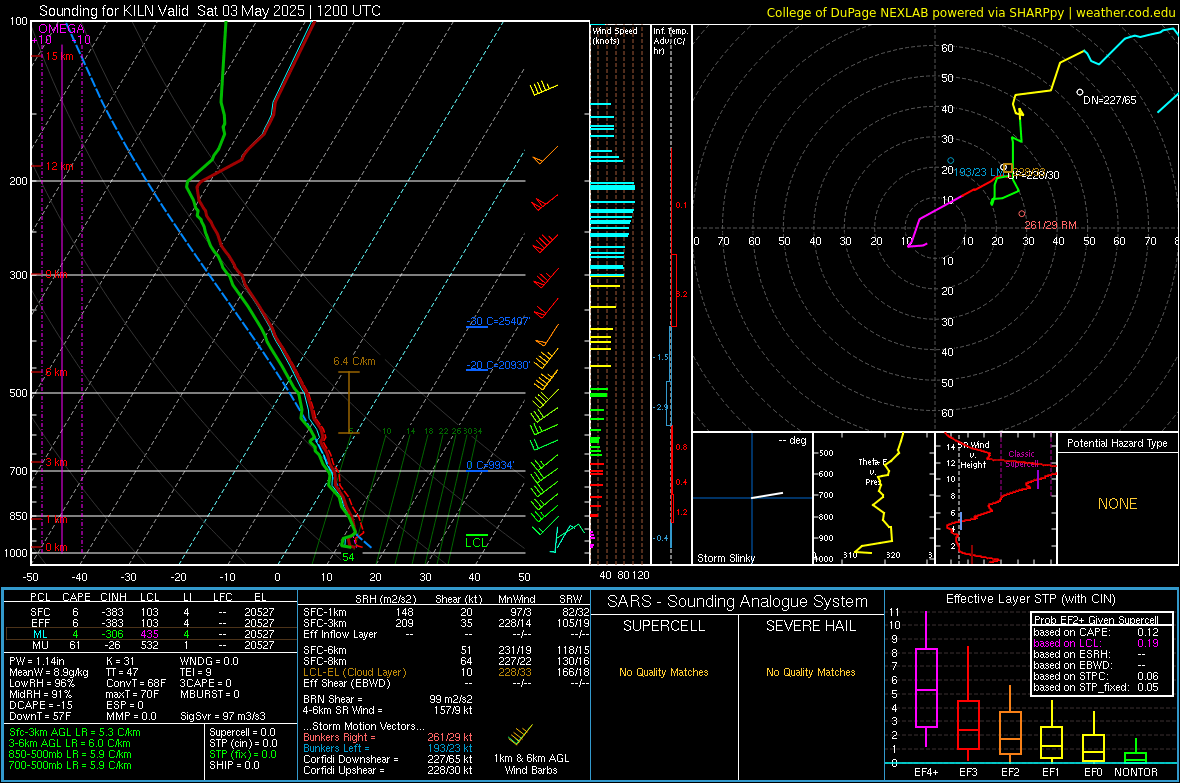1180x783 pixels.
Task: Click the 'BRN Shear =' line
Action: point(388,699)
